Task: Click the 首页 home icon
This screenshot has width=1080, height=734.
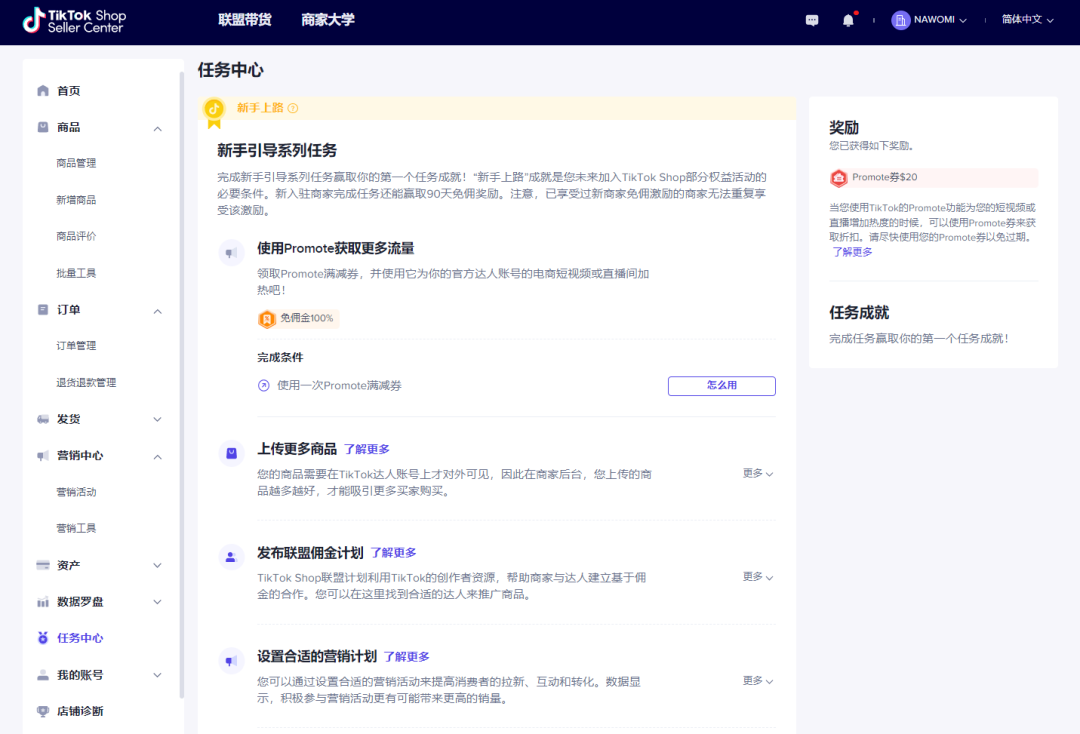Action: 43,90
